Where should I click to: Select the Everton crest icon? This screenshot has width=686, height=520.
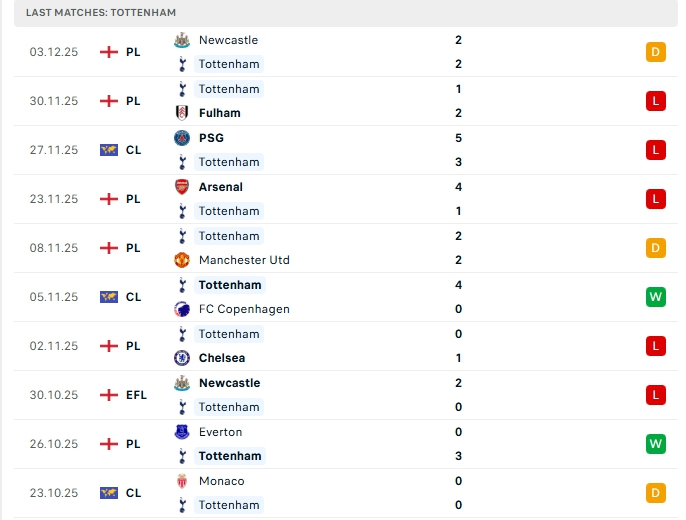[182, 432]
